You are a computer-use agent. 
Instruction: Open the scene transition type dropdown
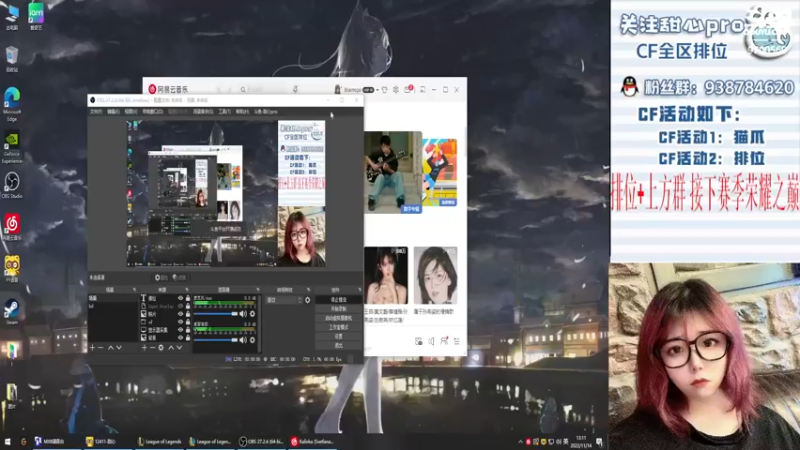tap(283, 300)
